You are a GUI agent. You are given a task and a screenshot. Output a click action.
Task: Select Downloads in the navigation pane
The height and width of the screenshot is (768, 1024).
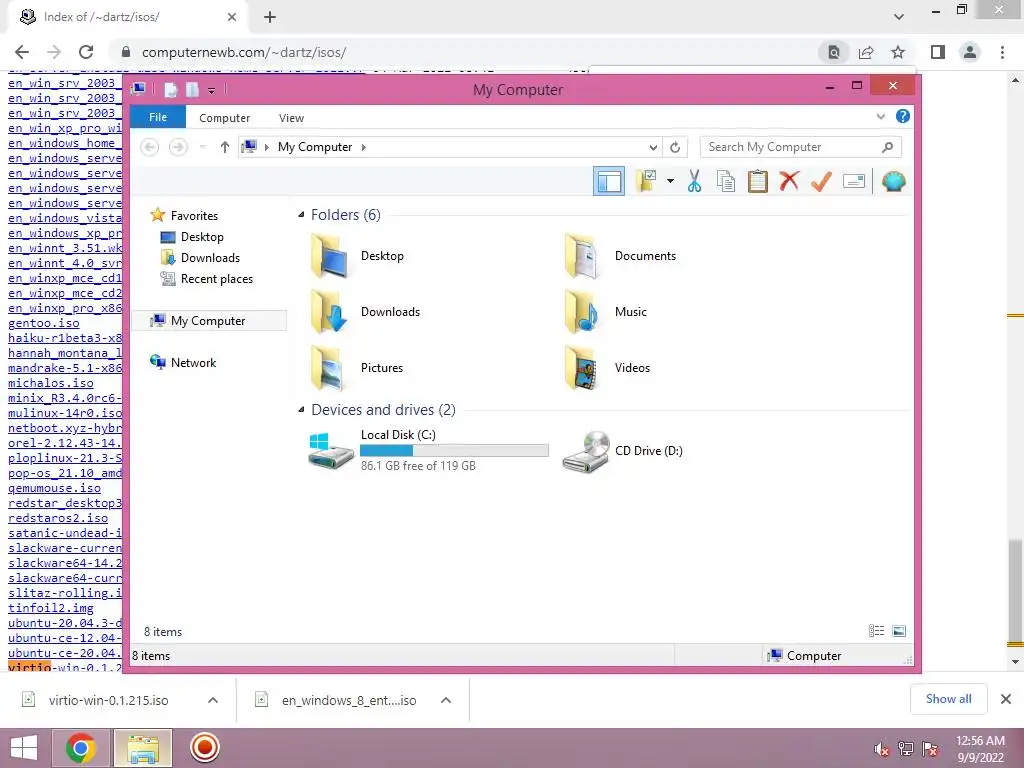[x=210, y=258]
